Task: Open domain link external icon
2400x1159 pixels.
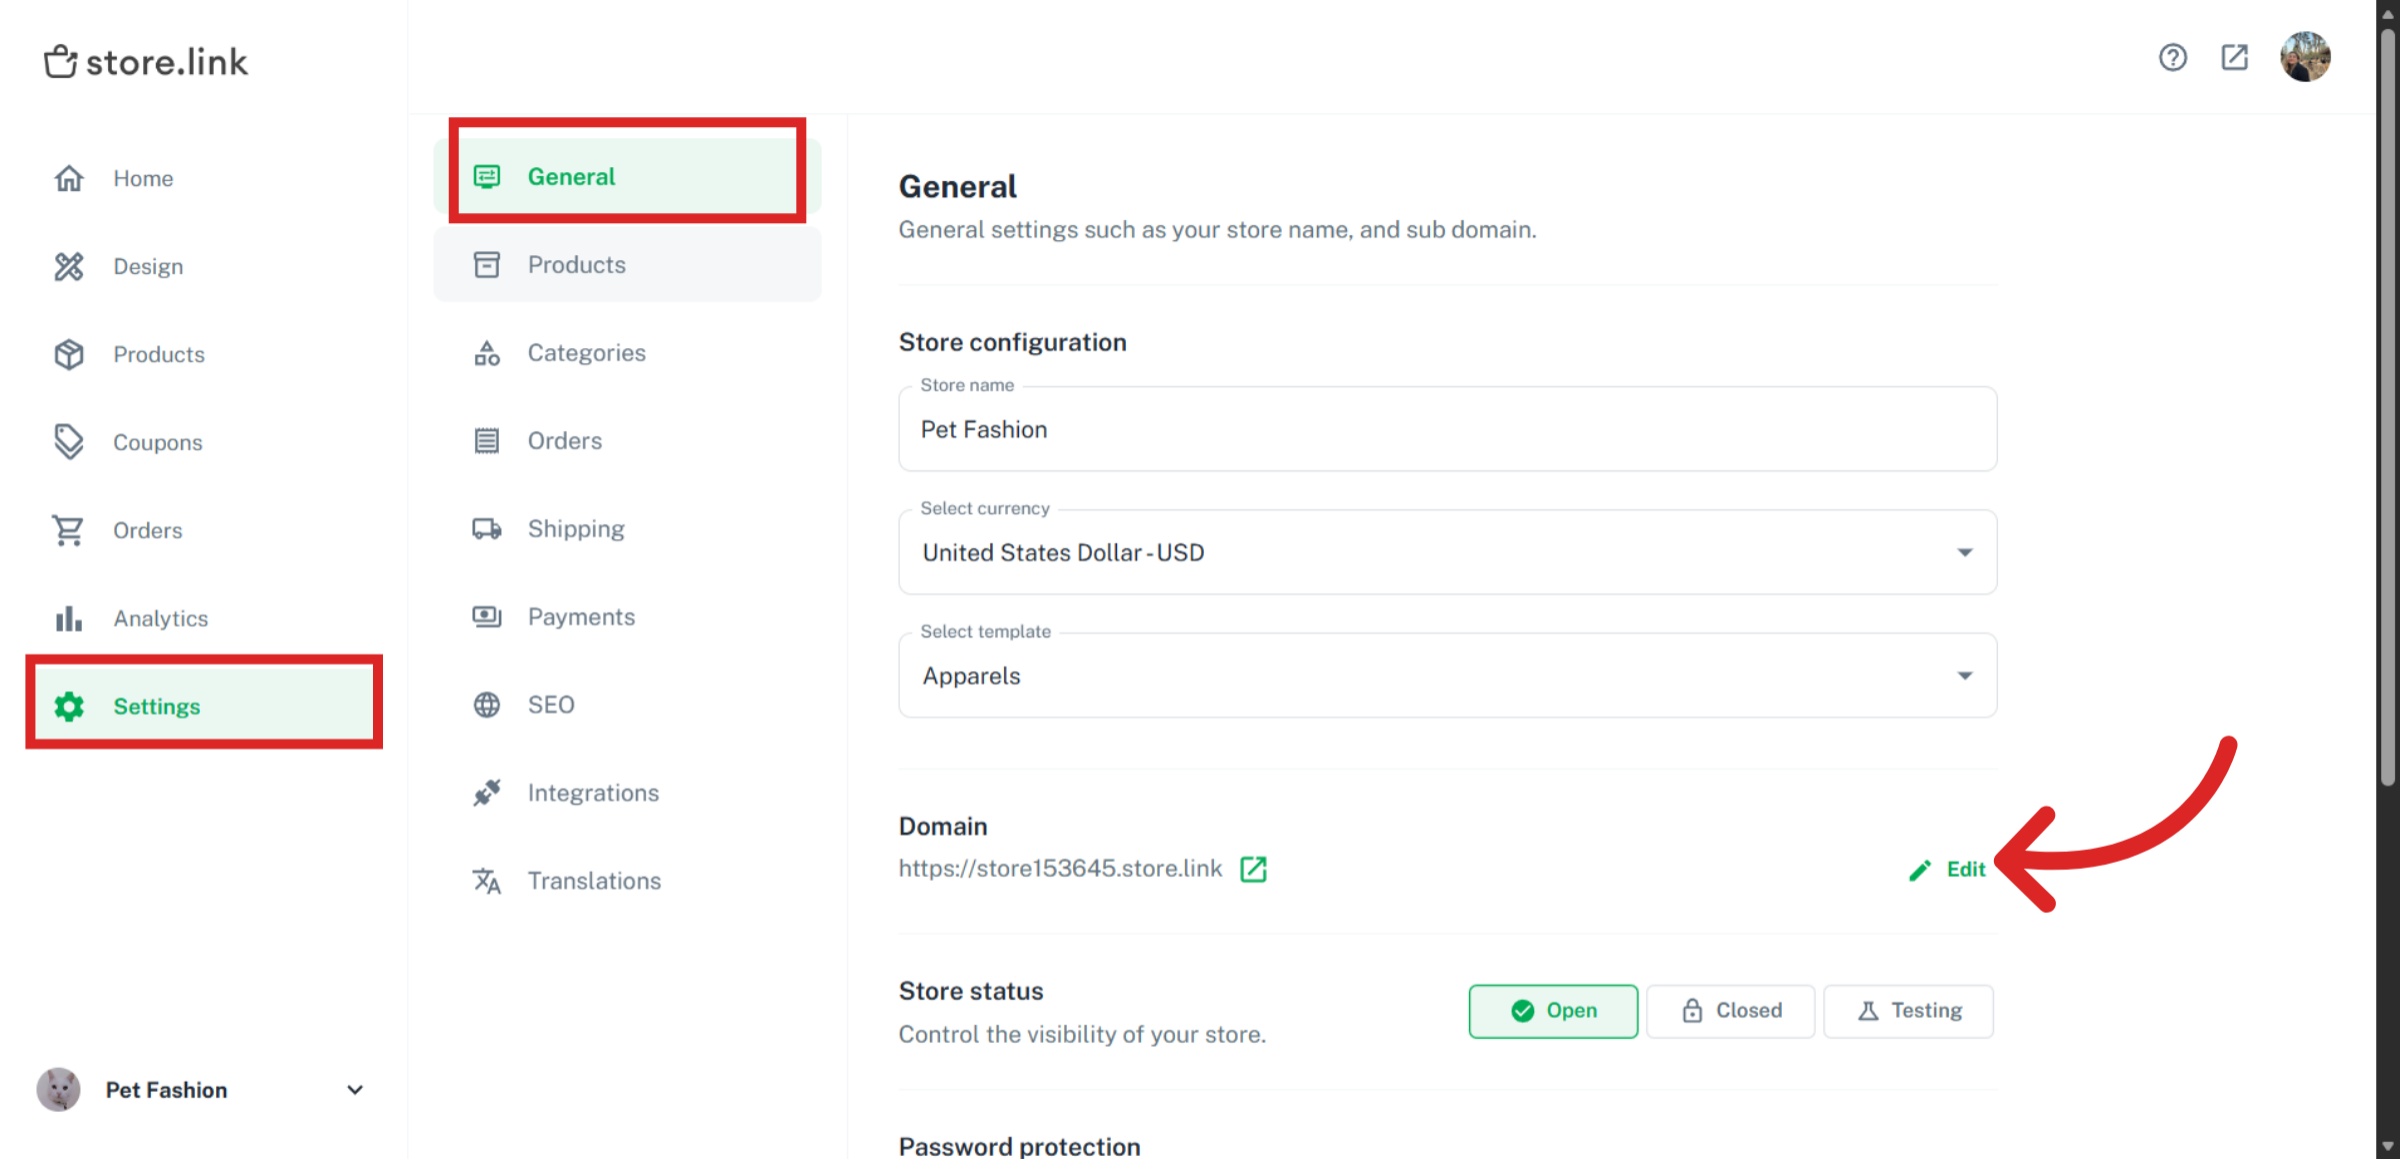Action: (1253, 869)
